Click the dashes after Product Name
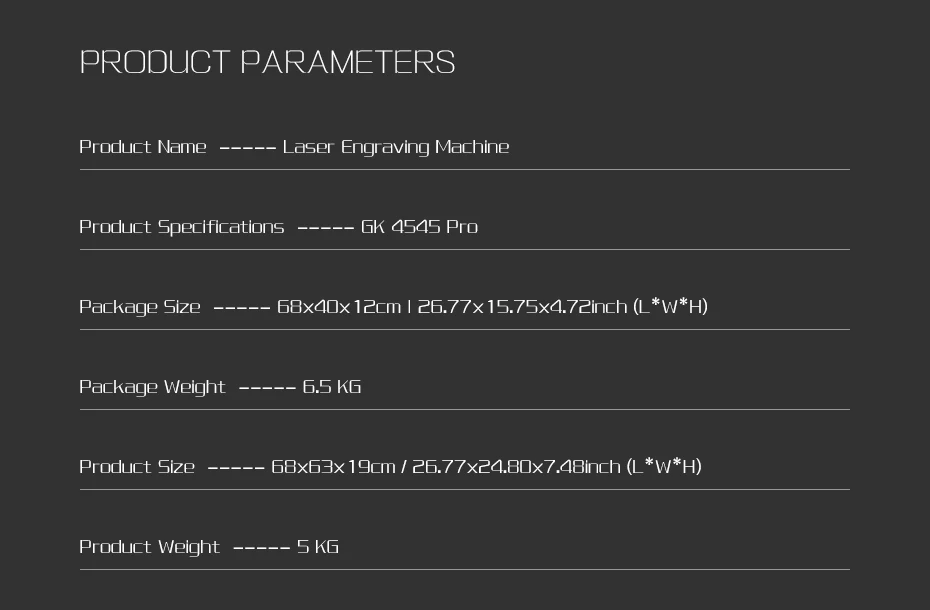Image resolution: width=930 pixels, height=610 pixels. [x=247, y=147]
